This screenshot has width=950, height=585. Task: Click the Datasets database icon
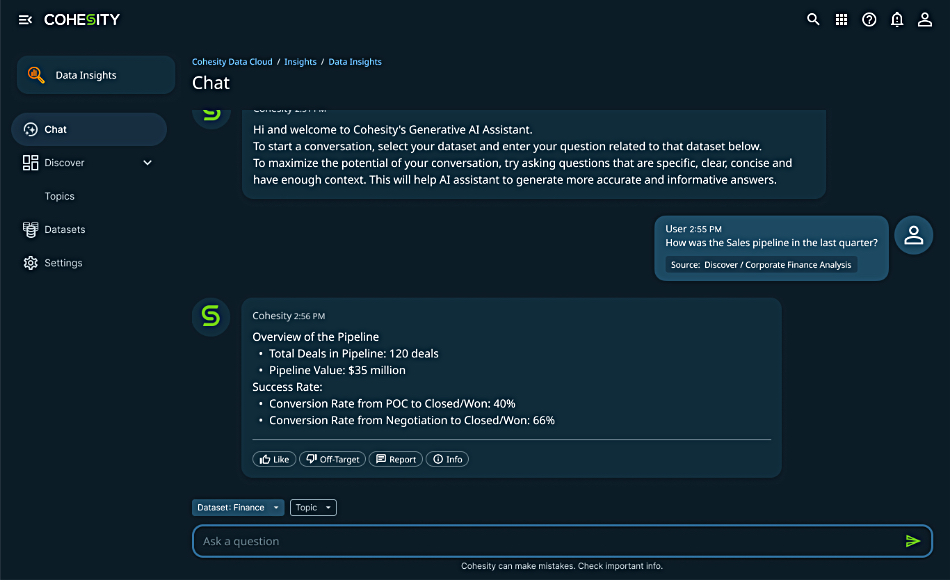pyautogui.click(x=30, y=230)
